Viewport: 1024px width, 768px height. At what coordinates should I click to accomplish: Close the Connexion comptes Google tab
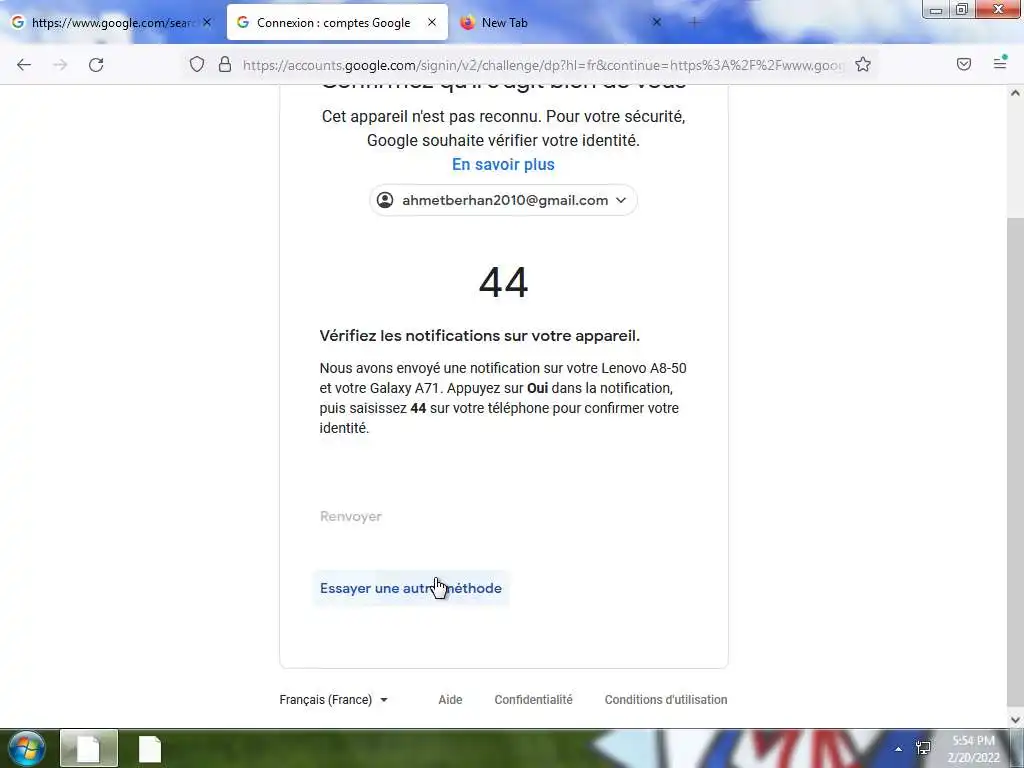point(432,22)
